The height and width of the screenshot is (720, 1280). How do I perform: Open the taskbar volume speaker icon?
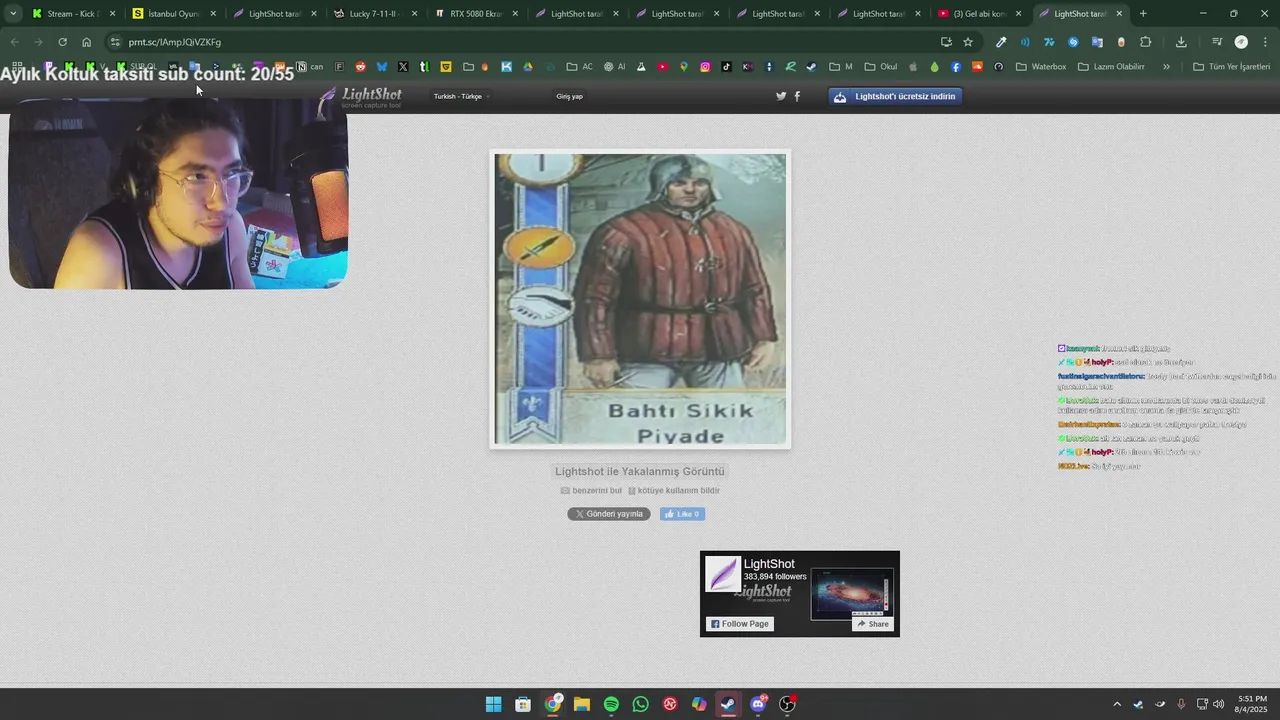pyautogui.click(x=1218, y=704)
